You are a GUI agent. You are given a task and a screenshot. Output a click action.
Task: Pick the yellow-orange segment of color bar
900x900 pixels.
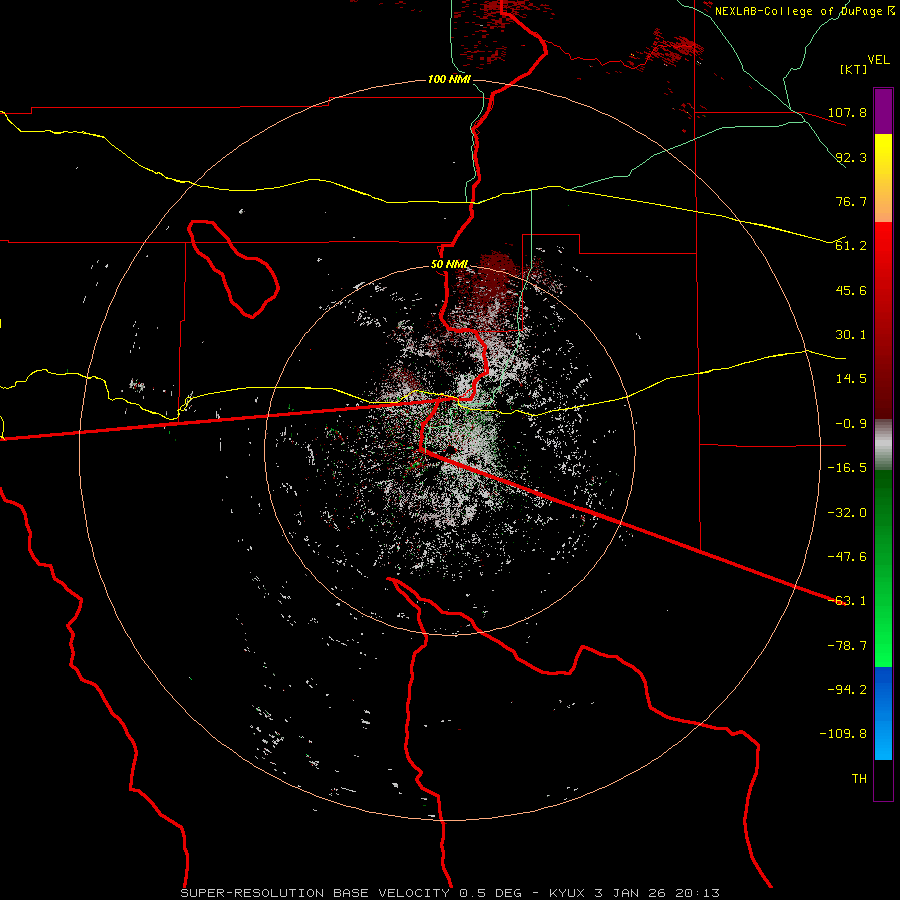(x=883, y=178)
